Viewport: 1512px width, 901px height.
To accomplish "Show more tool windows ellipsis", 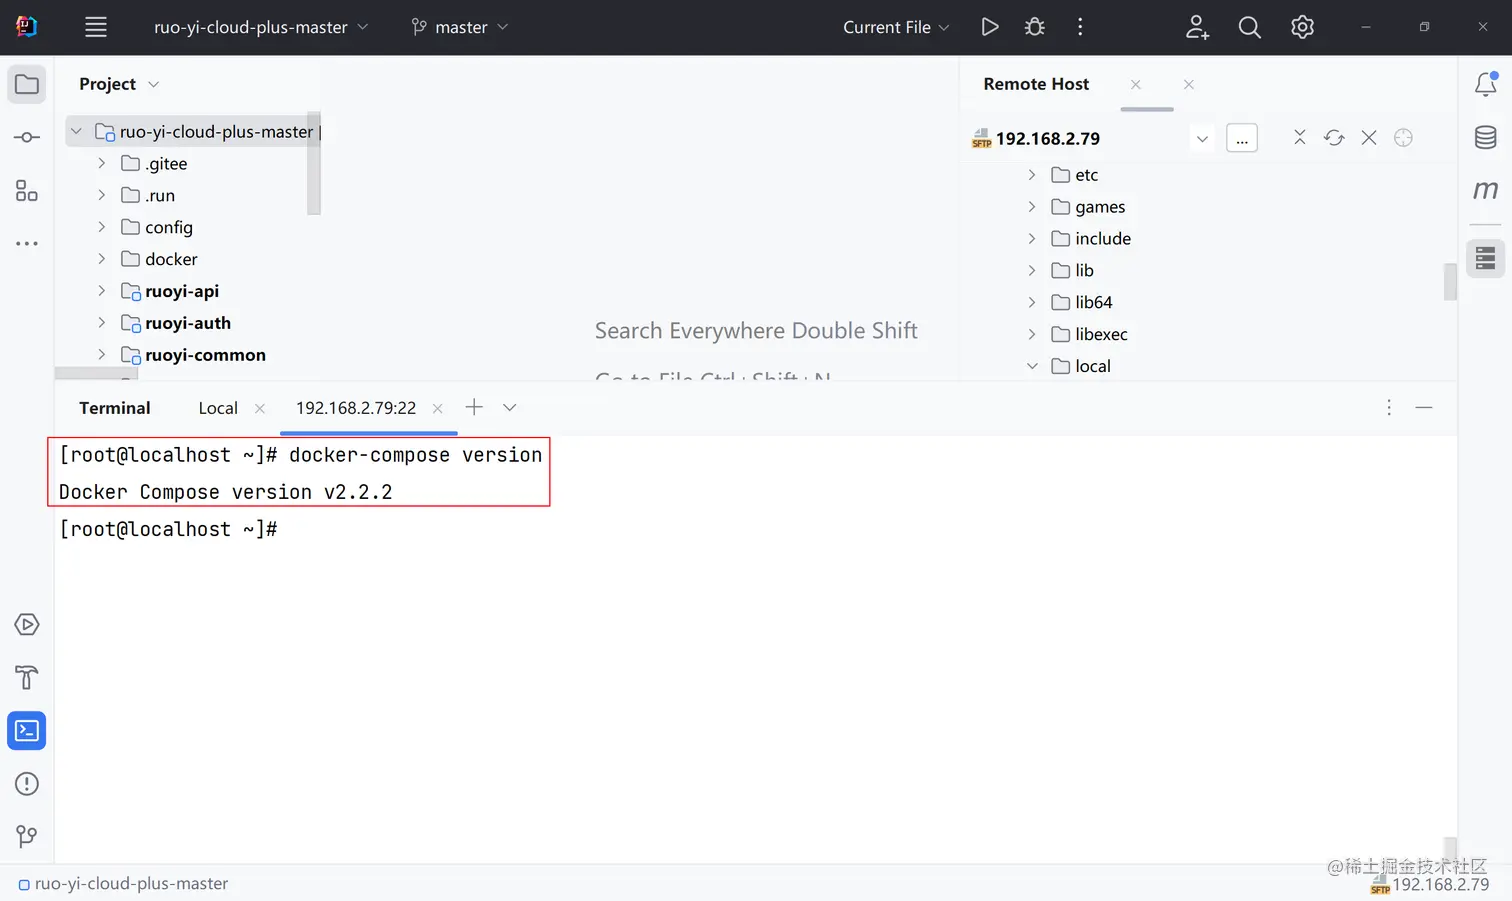I will click(27, 243).
